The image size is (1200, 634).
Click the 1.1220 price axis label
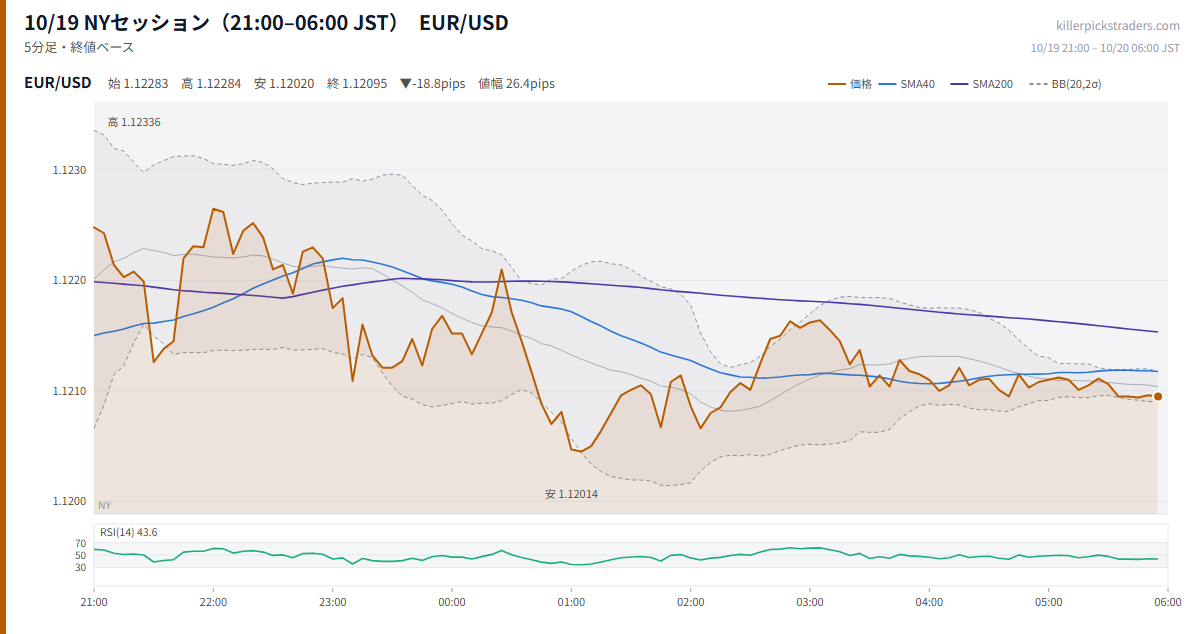(70, 280)
